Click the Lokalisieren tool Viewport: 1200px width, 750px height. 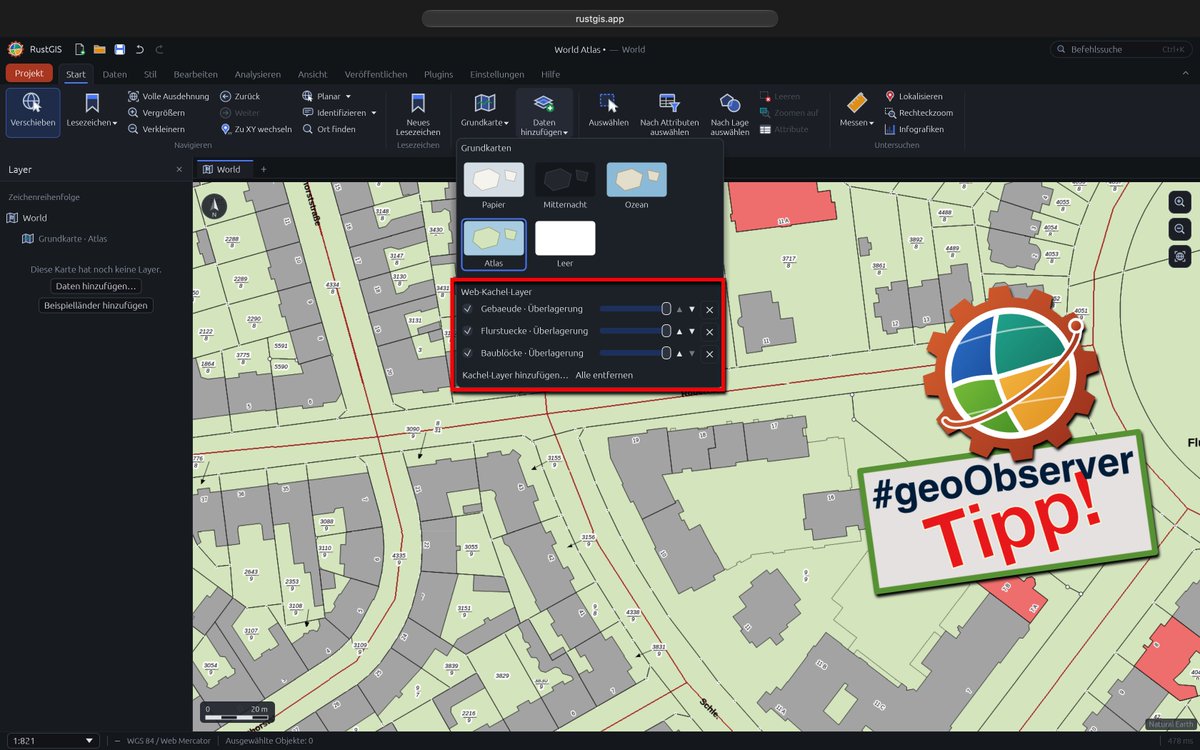pyautogui.click(x=914, y=96)
